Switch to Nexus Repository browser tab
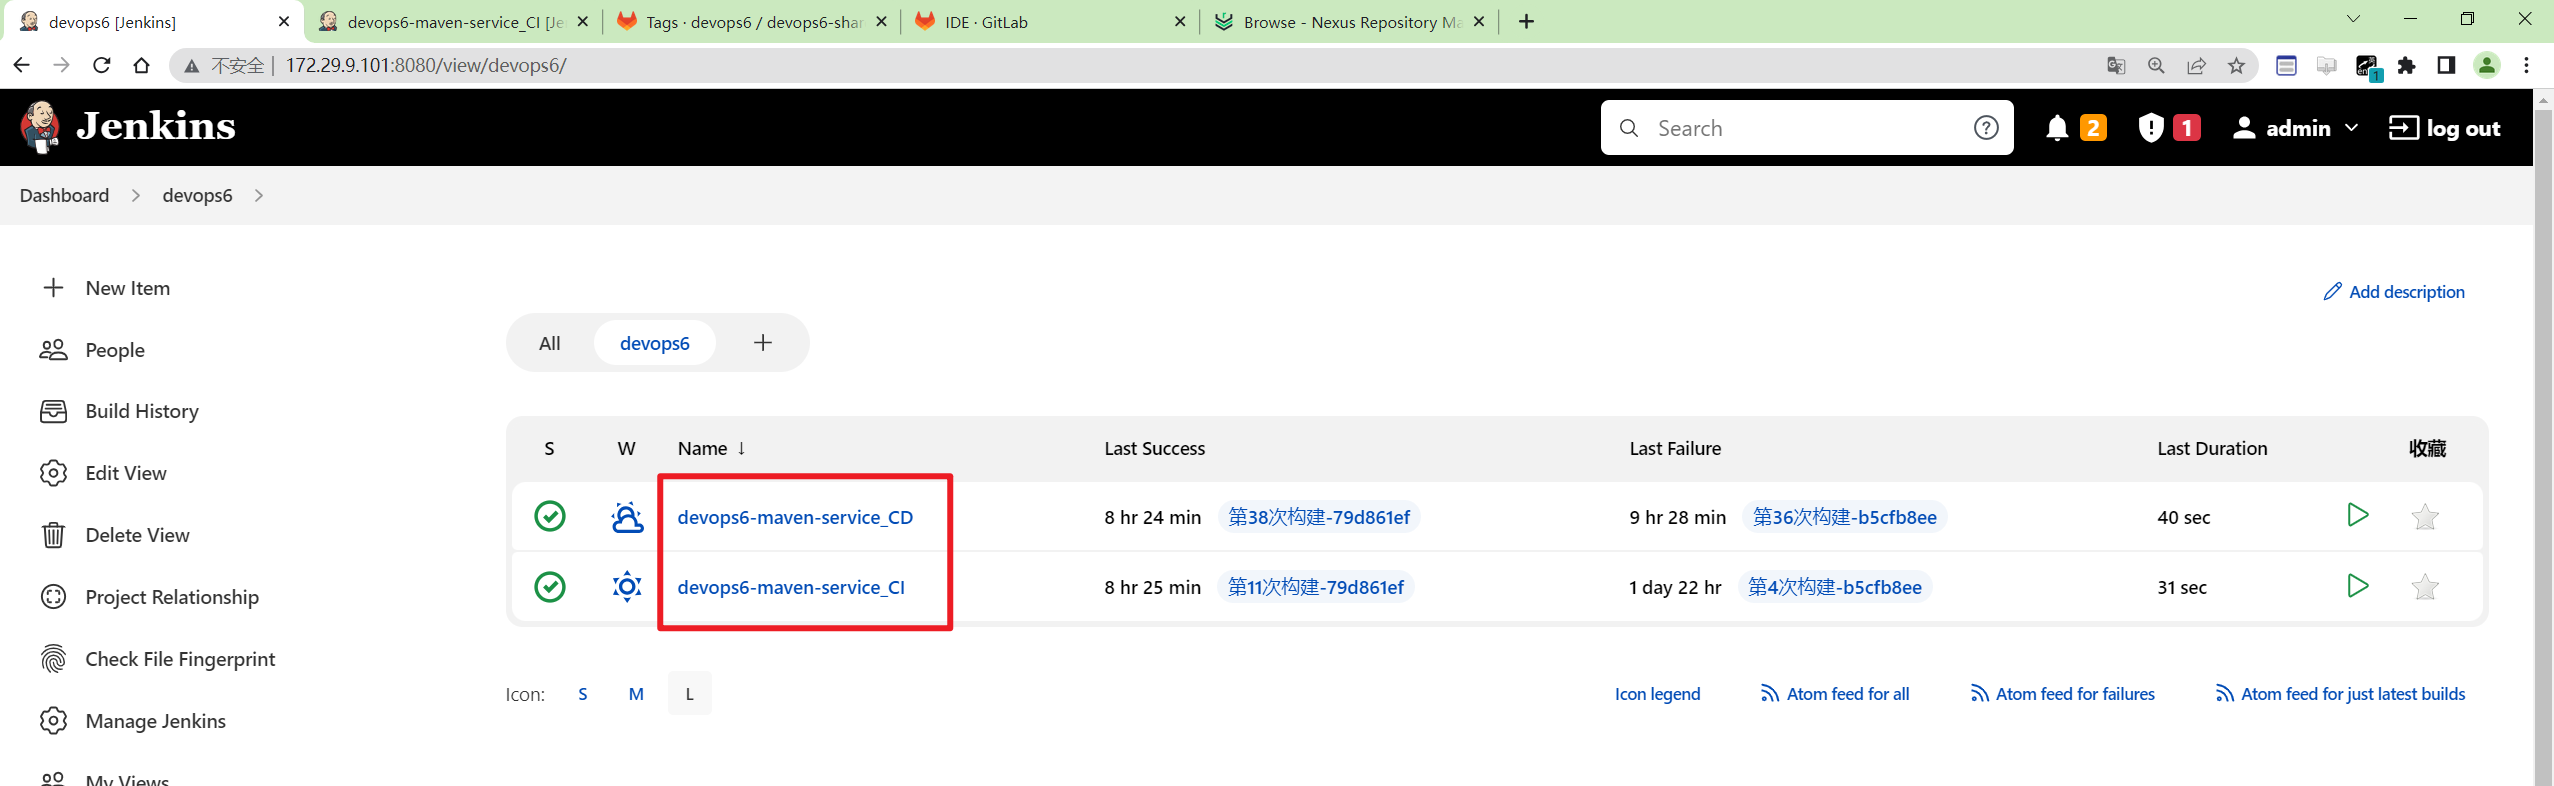 1349,22
